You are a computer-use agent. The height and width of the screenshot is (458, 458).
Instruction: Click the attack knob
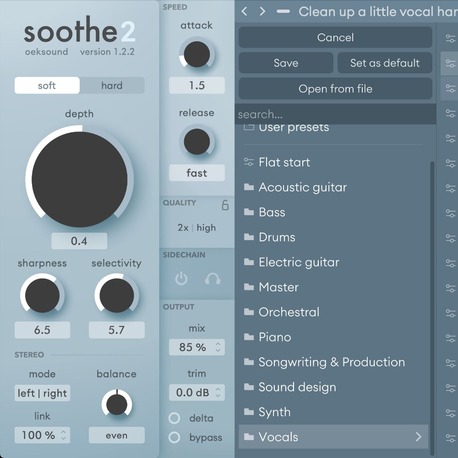(x=197, y=54)
